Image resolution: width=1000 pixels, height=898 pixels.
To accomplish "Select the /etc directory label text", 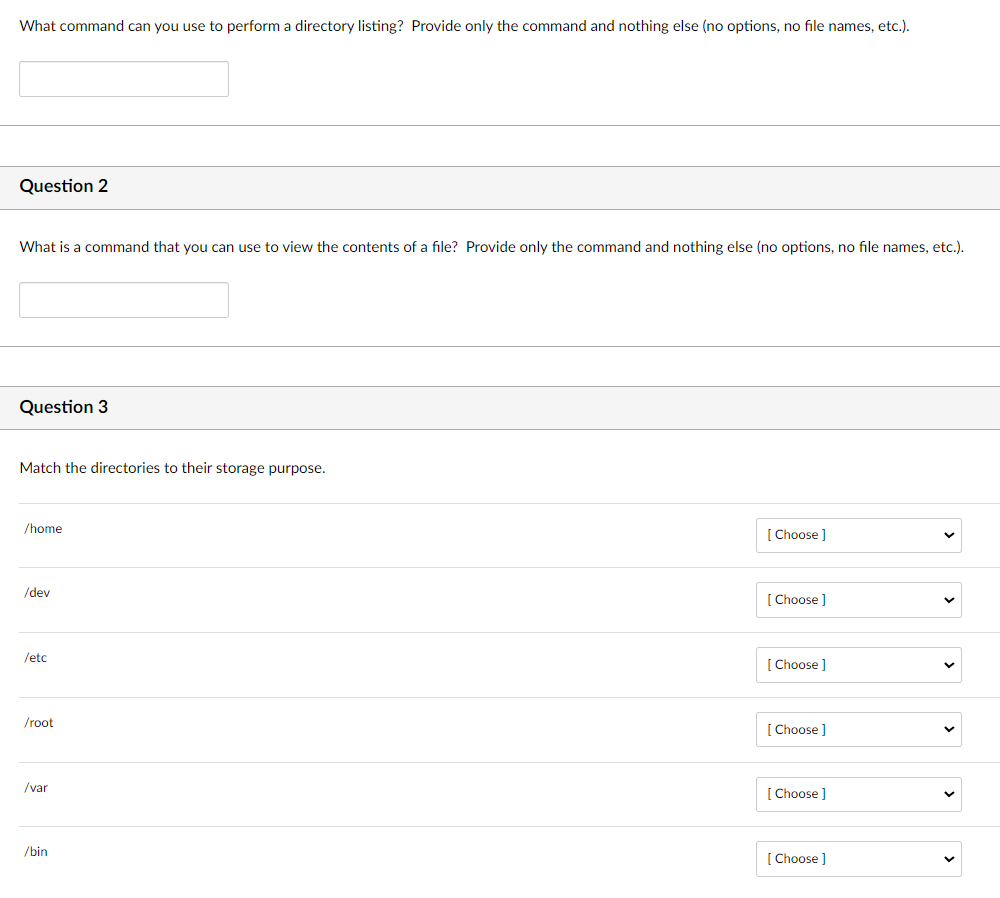I will pos(36,658).
